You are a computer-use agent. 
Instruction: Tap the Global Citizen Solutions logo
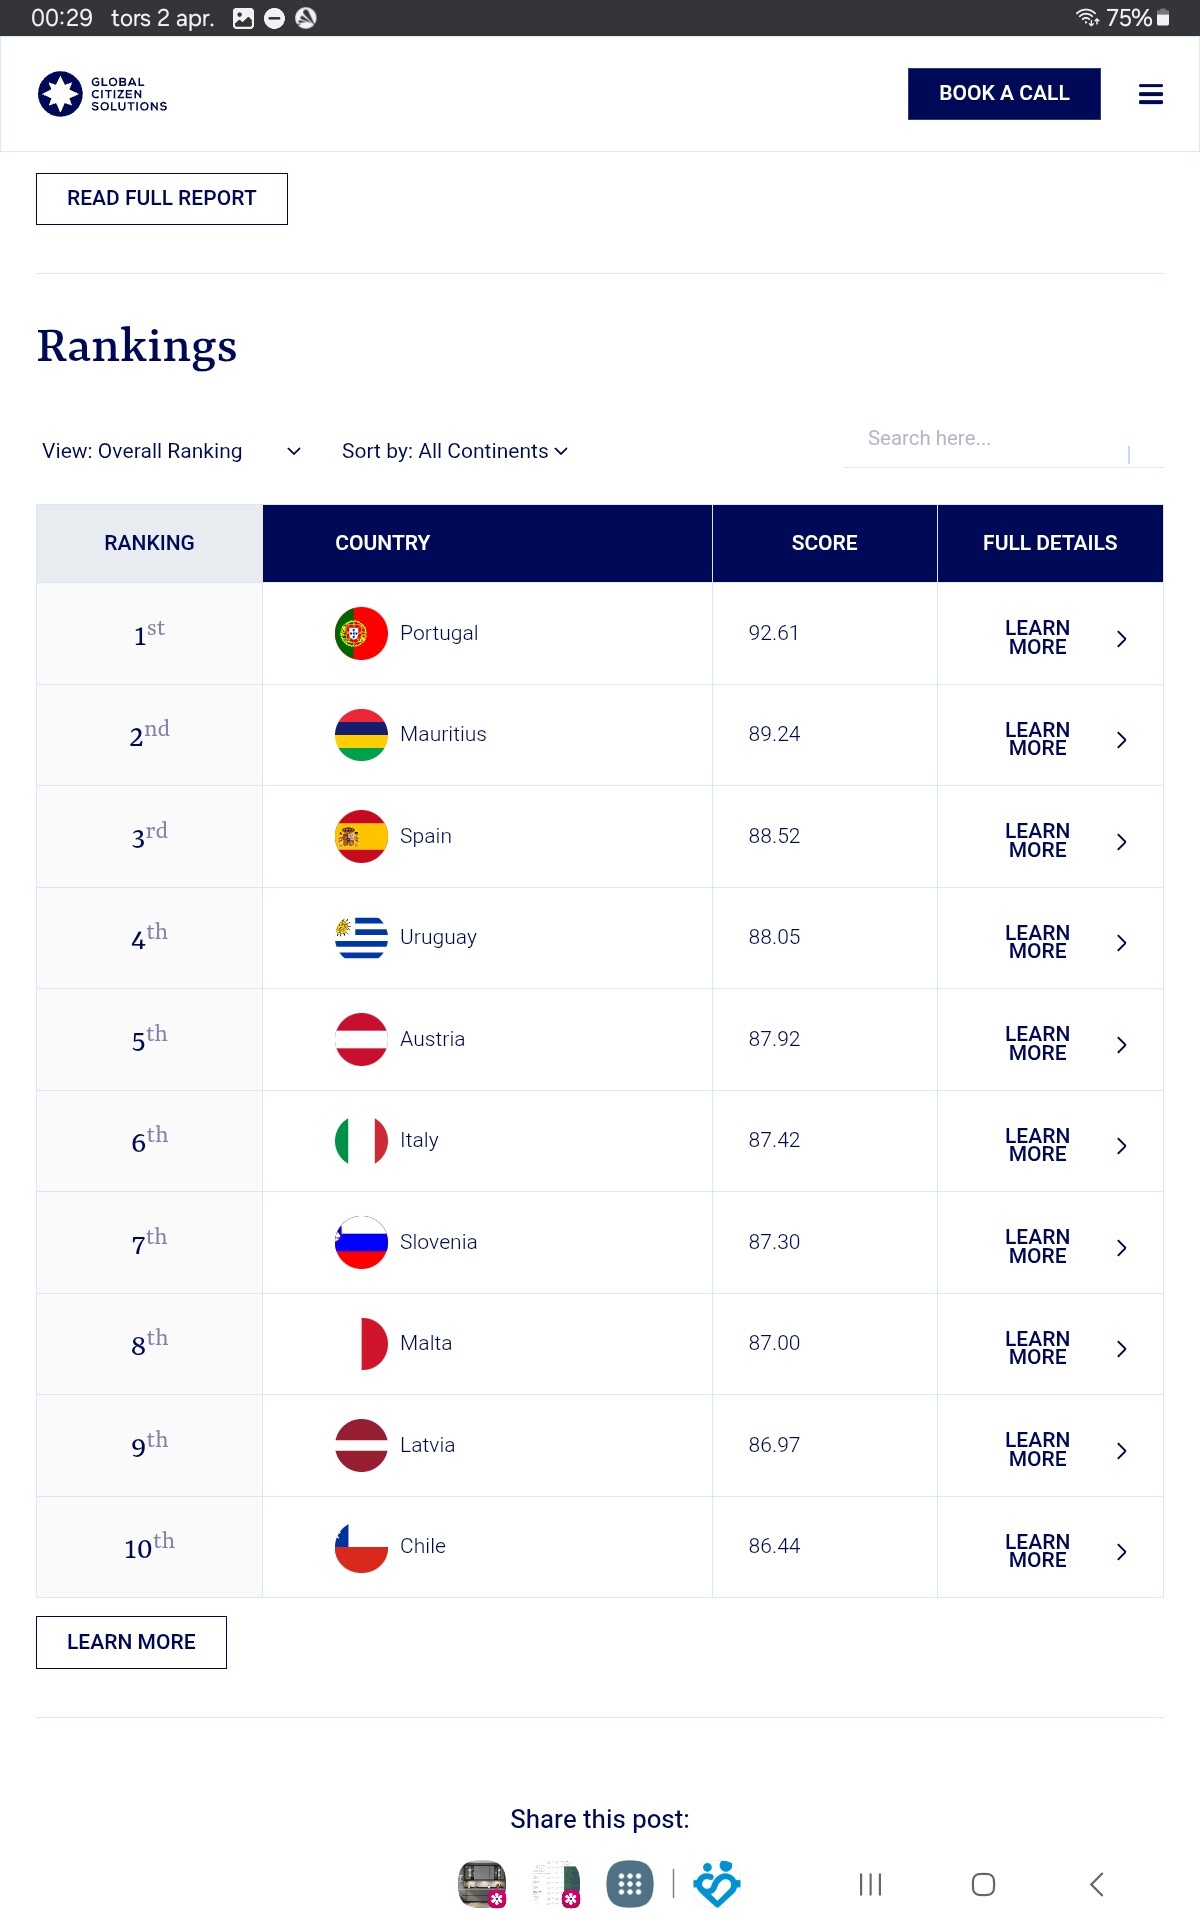(102, 94)
